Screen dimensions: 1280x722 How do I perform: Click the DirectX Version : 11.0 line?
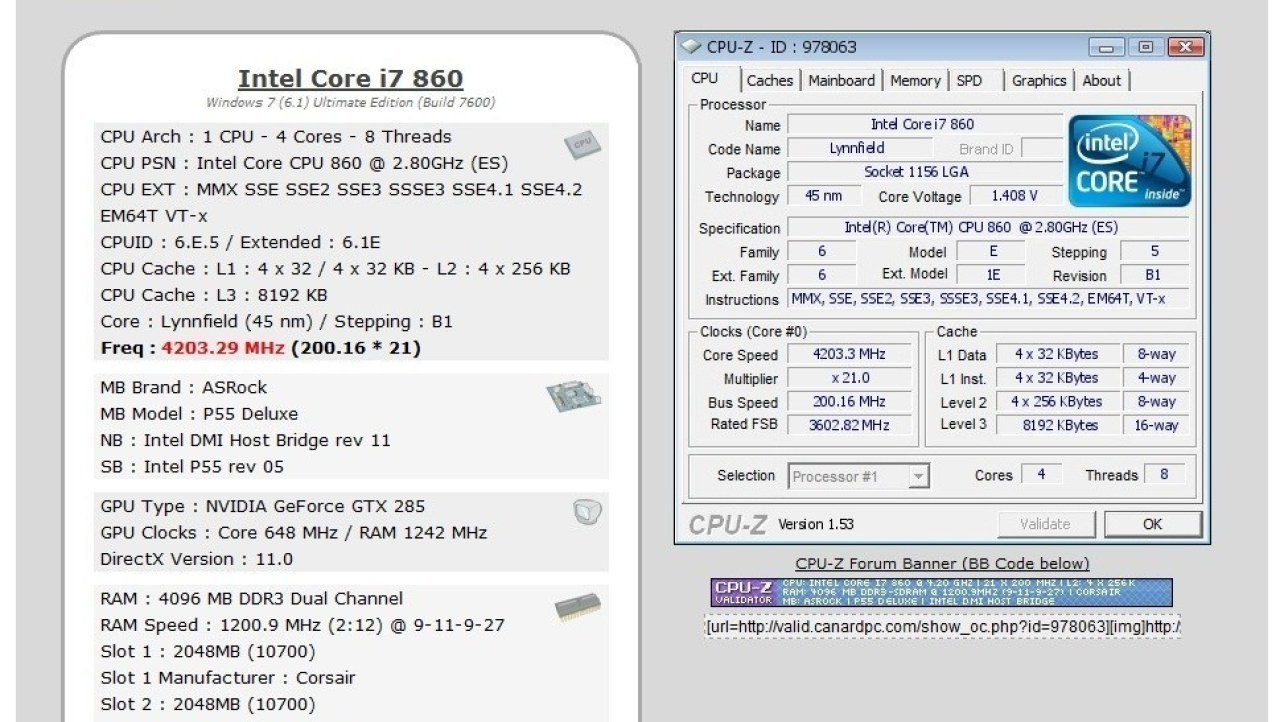[x=197, y=559]
